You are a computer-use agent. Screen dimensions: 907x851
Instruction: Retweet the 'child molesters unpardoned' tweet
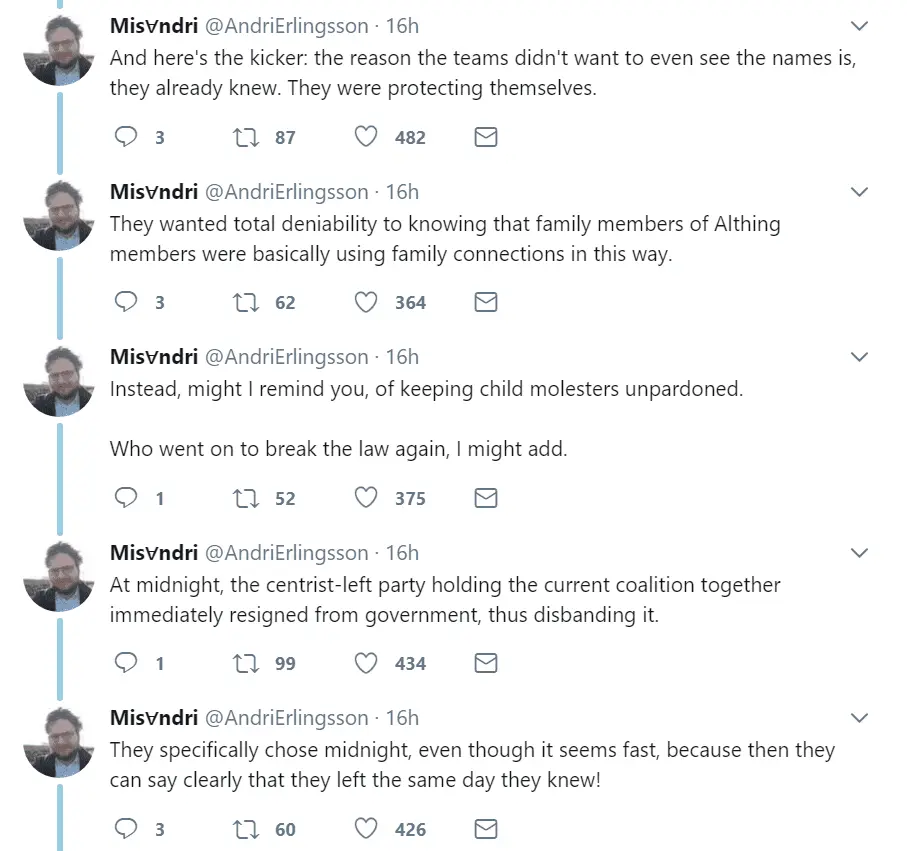[244, 498]
